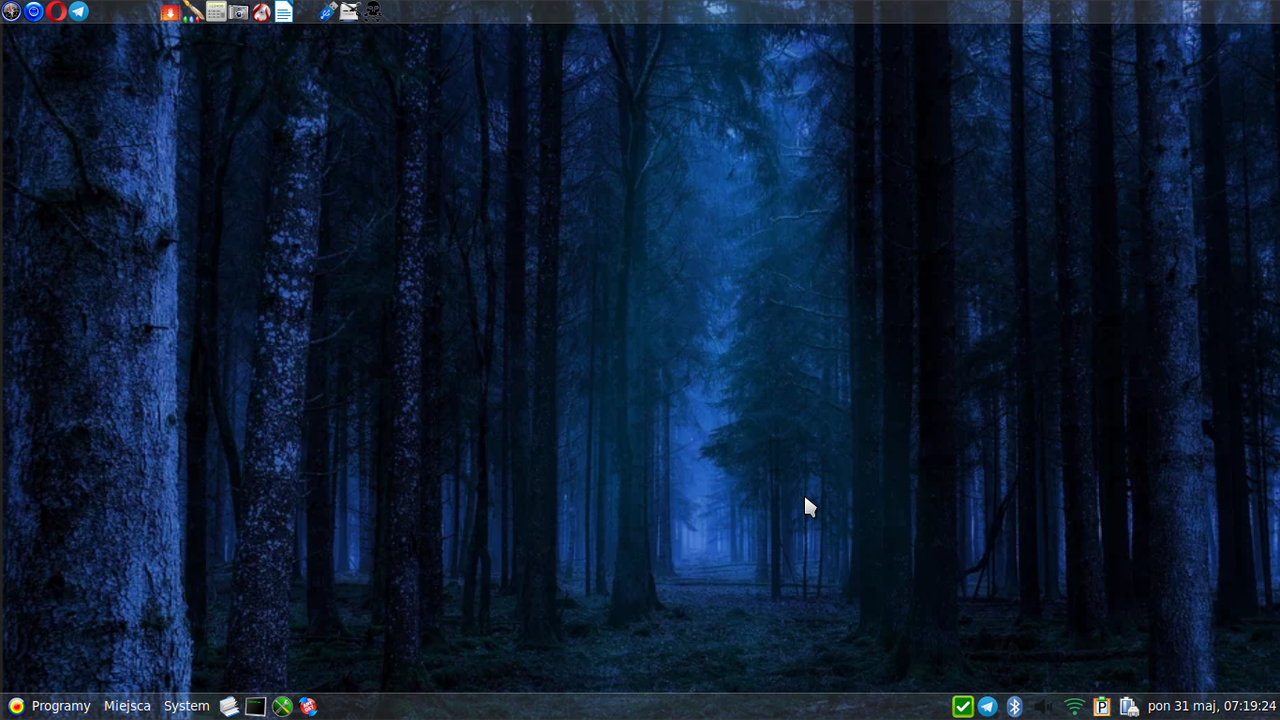The image size is (1280, 720).
Task: Open the System menu
Action: 187,706
